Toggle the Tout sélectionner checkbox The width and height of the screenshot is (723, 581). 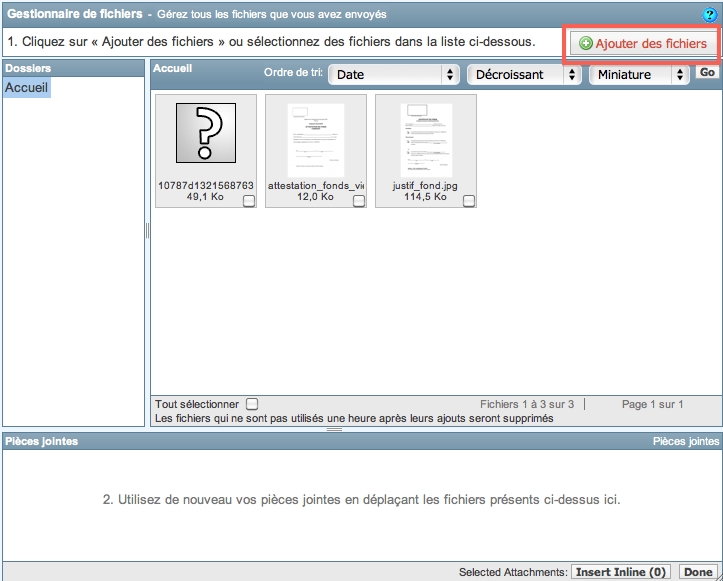(252, 404)
